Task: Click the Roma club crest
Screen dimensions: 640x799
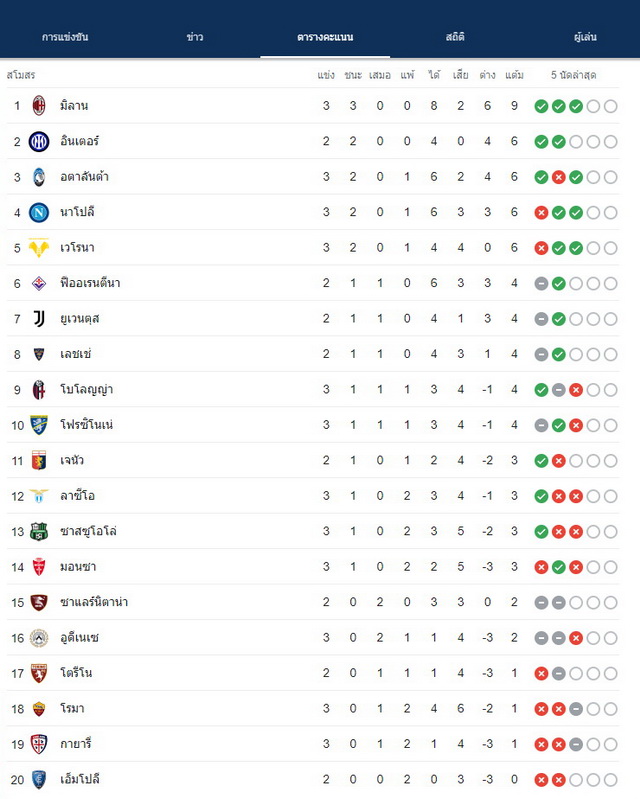Action: tap(39, 708)
